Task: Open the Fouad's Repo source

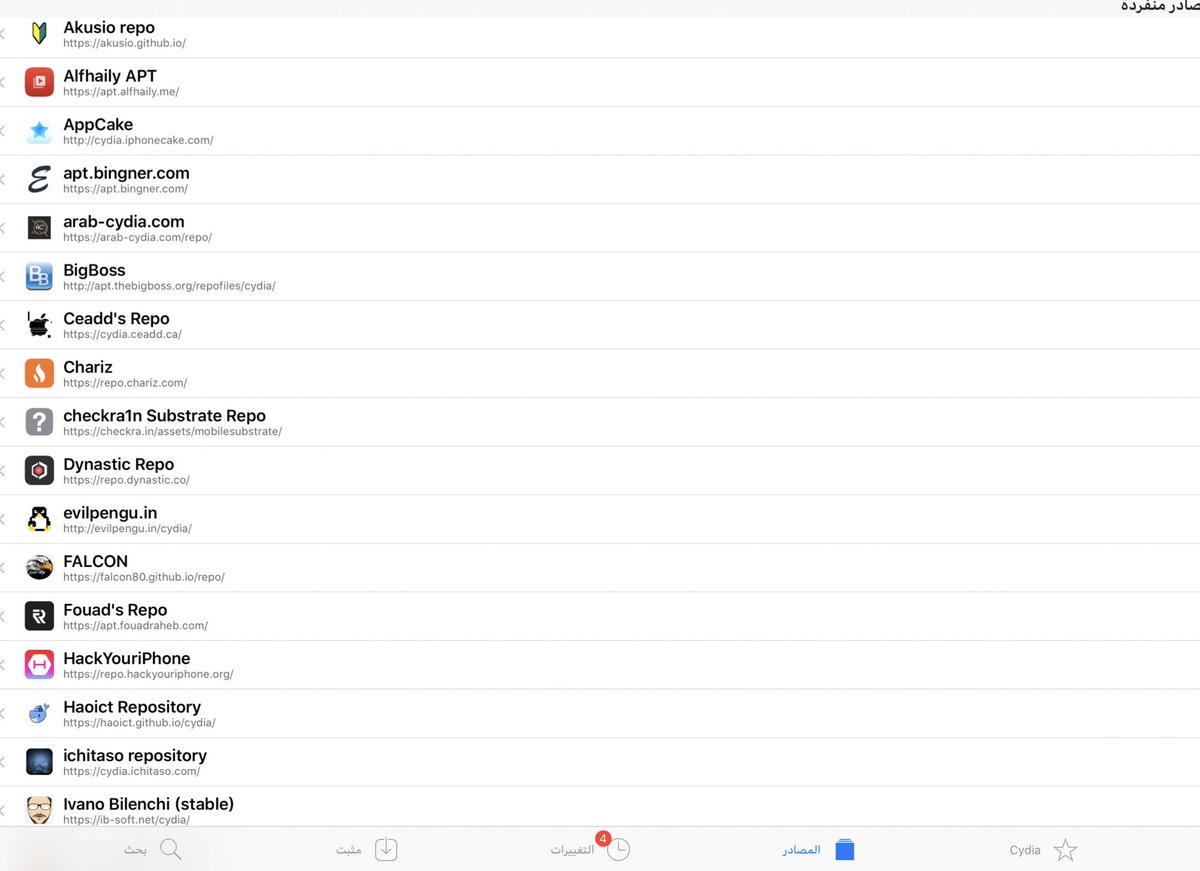Action: coord(600,616)
